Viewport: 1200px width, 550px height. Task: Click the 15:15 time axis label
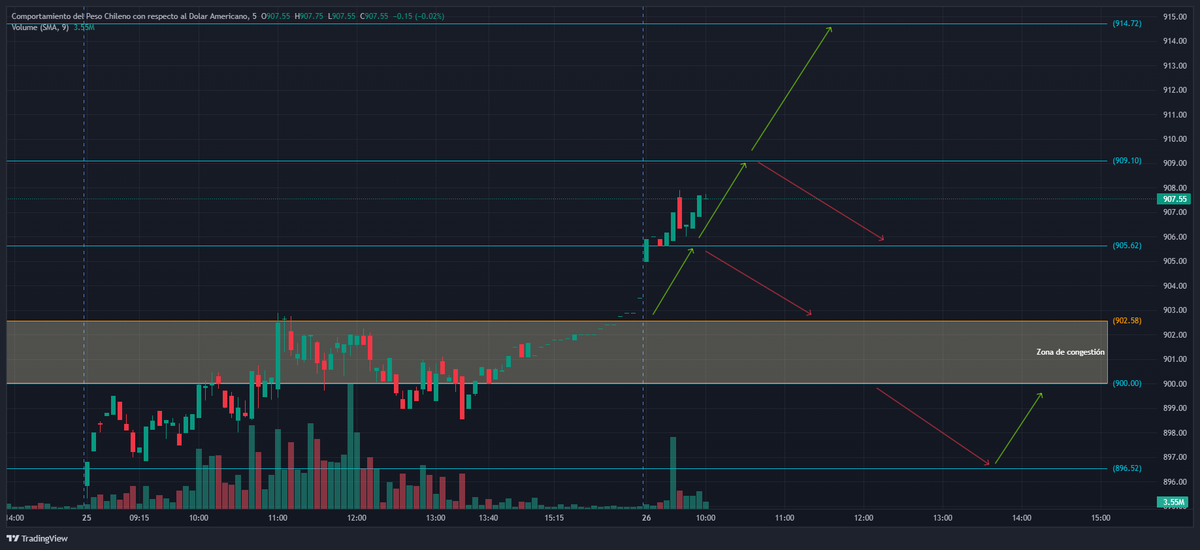tap(554, 518)
